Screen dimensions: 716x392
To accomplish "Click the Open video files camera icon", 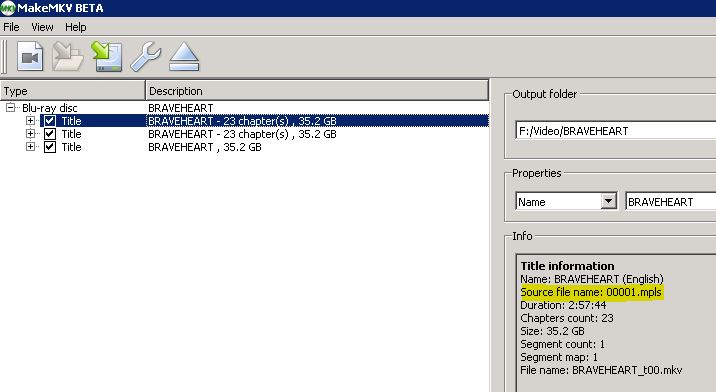I will pos(30,57).
